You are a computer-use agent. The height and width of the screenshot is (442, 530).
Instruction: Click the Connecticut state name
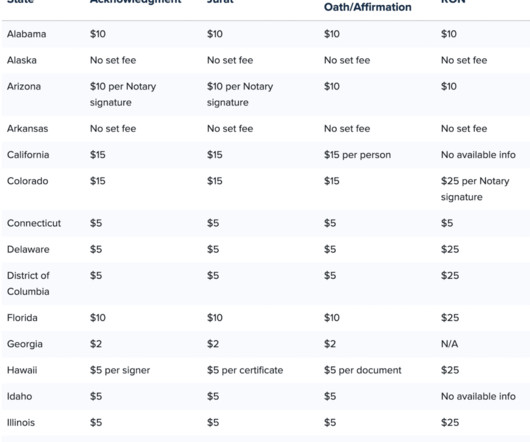click(34, 223)
